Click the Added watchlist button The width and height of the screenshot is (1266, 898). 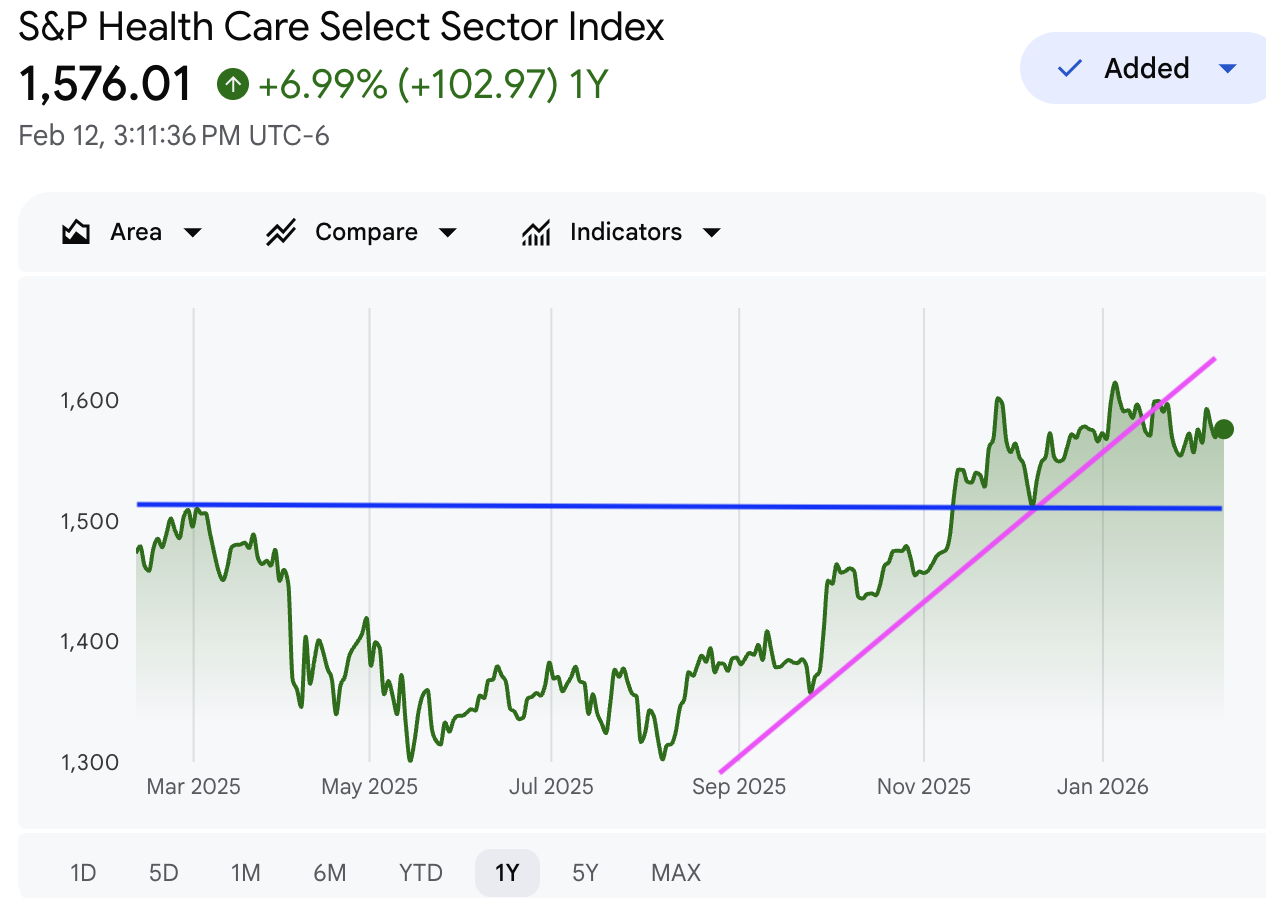point(1146,68)
